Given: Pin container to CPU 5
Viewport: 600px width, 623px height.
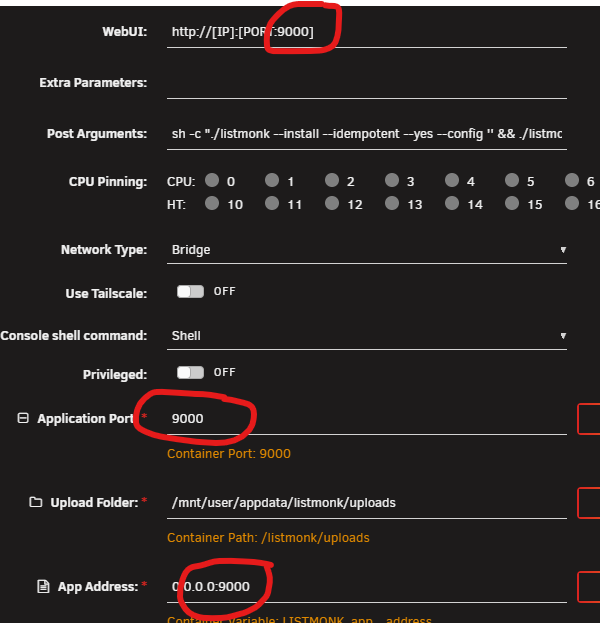Looking at the screenshot, I should click(x=512, y=180).
